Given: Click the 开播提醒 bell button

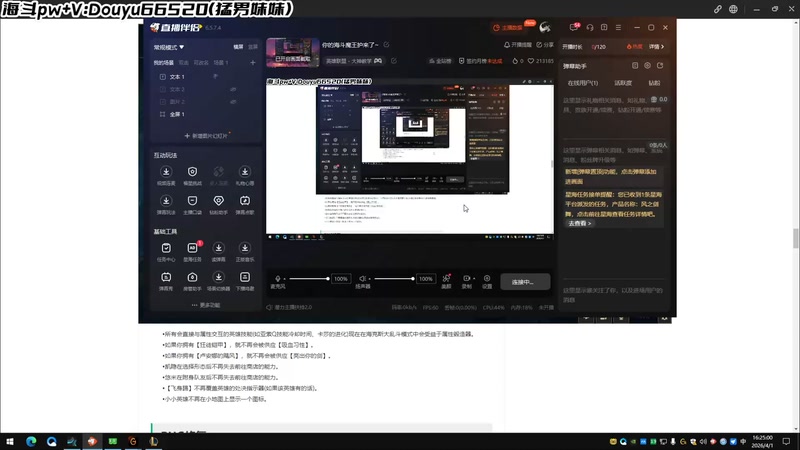Looking at the screenshot, I should (x=518, y=45).
